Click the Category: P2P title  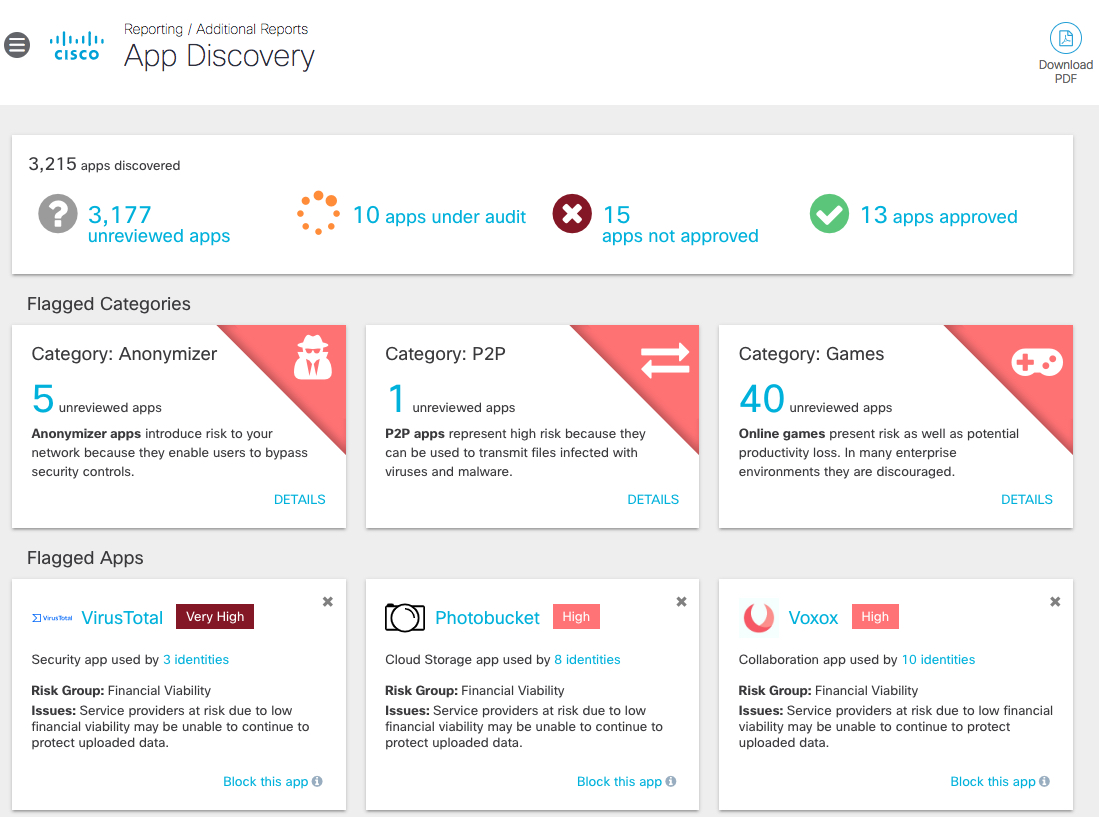click(445, 354)
